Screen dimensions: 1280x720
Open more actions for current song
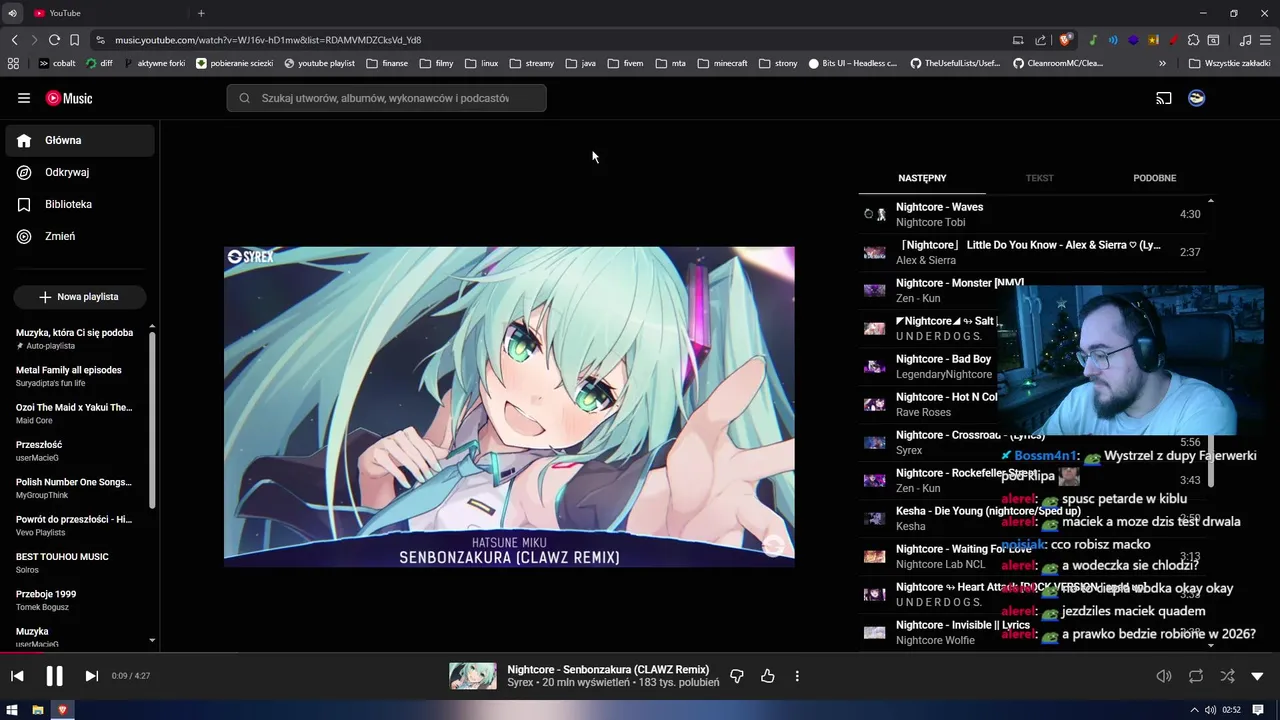(x=797, y=676)
